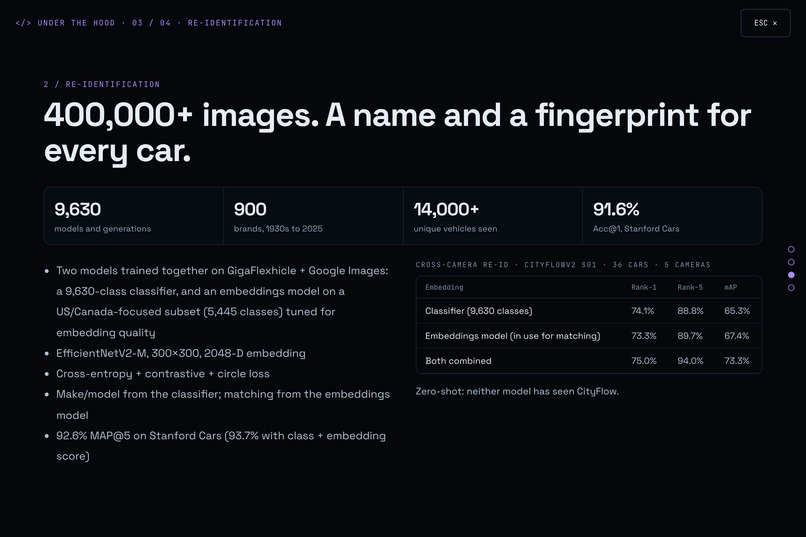806x537 pixels.
Task: Select the '91.6%' Acc@1 Stanford Cars stat
Action: [672, 216]
